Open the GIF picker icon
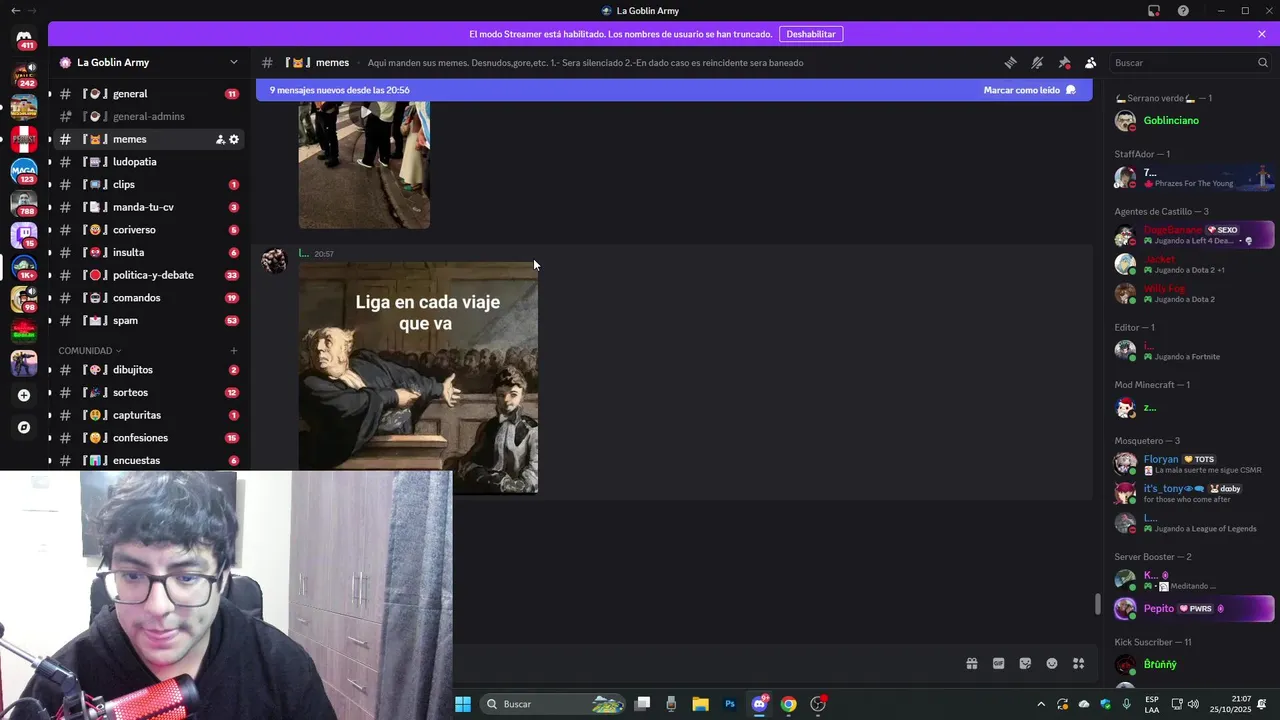The height and width of the screenshot is (720, 1280). click(998, 663)
